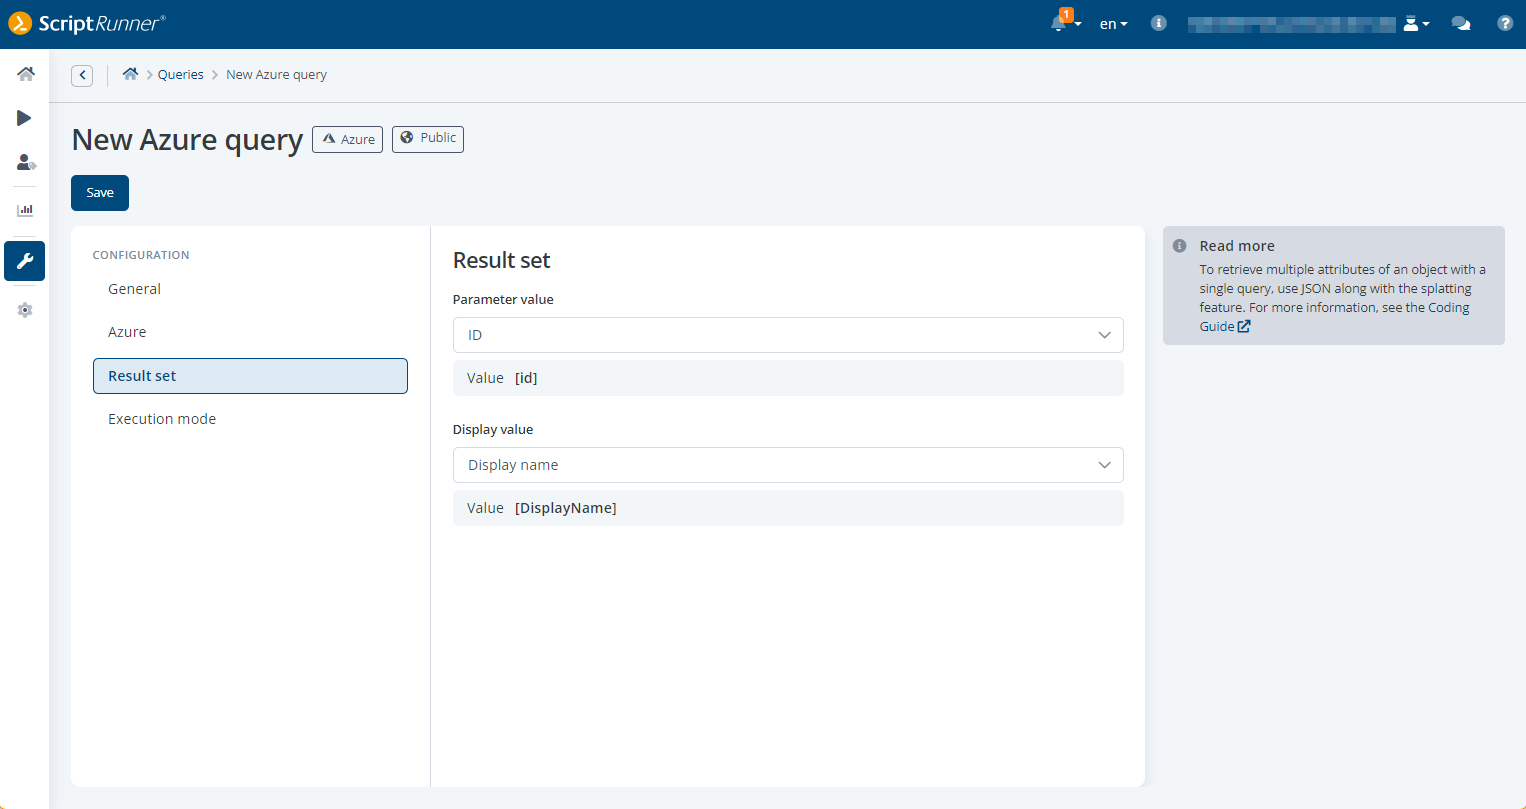Click the New Azure query page title

click(187, 140)
